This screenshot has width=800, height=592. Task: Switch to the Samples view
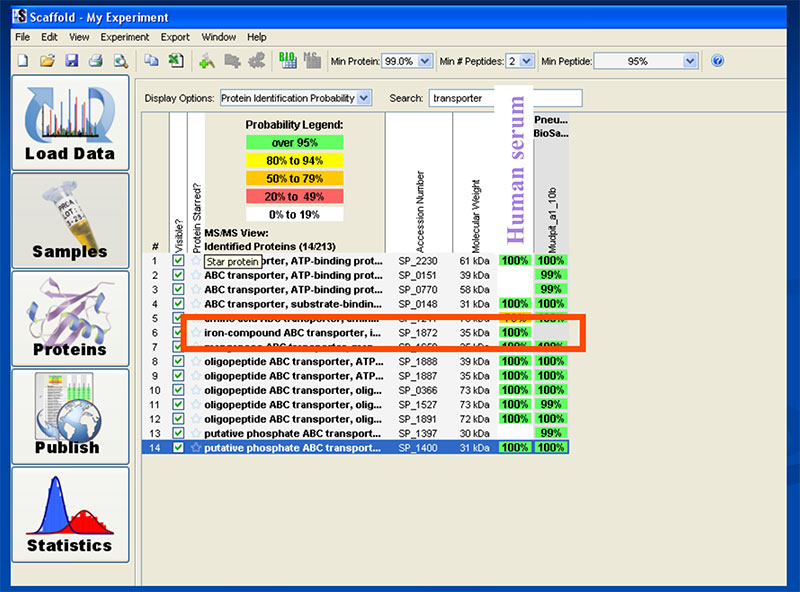70,220
